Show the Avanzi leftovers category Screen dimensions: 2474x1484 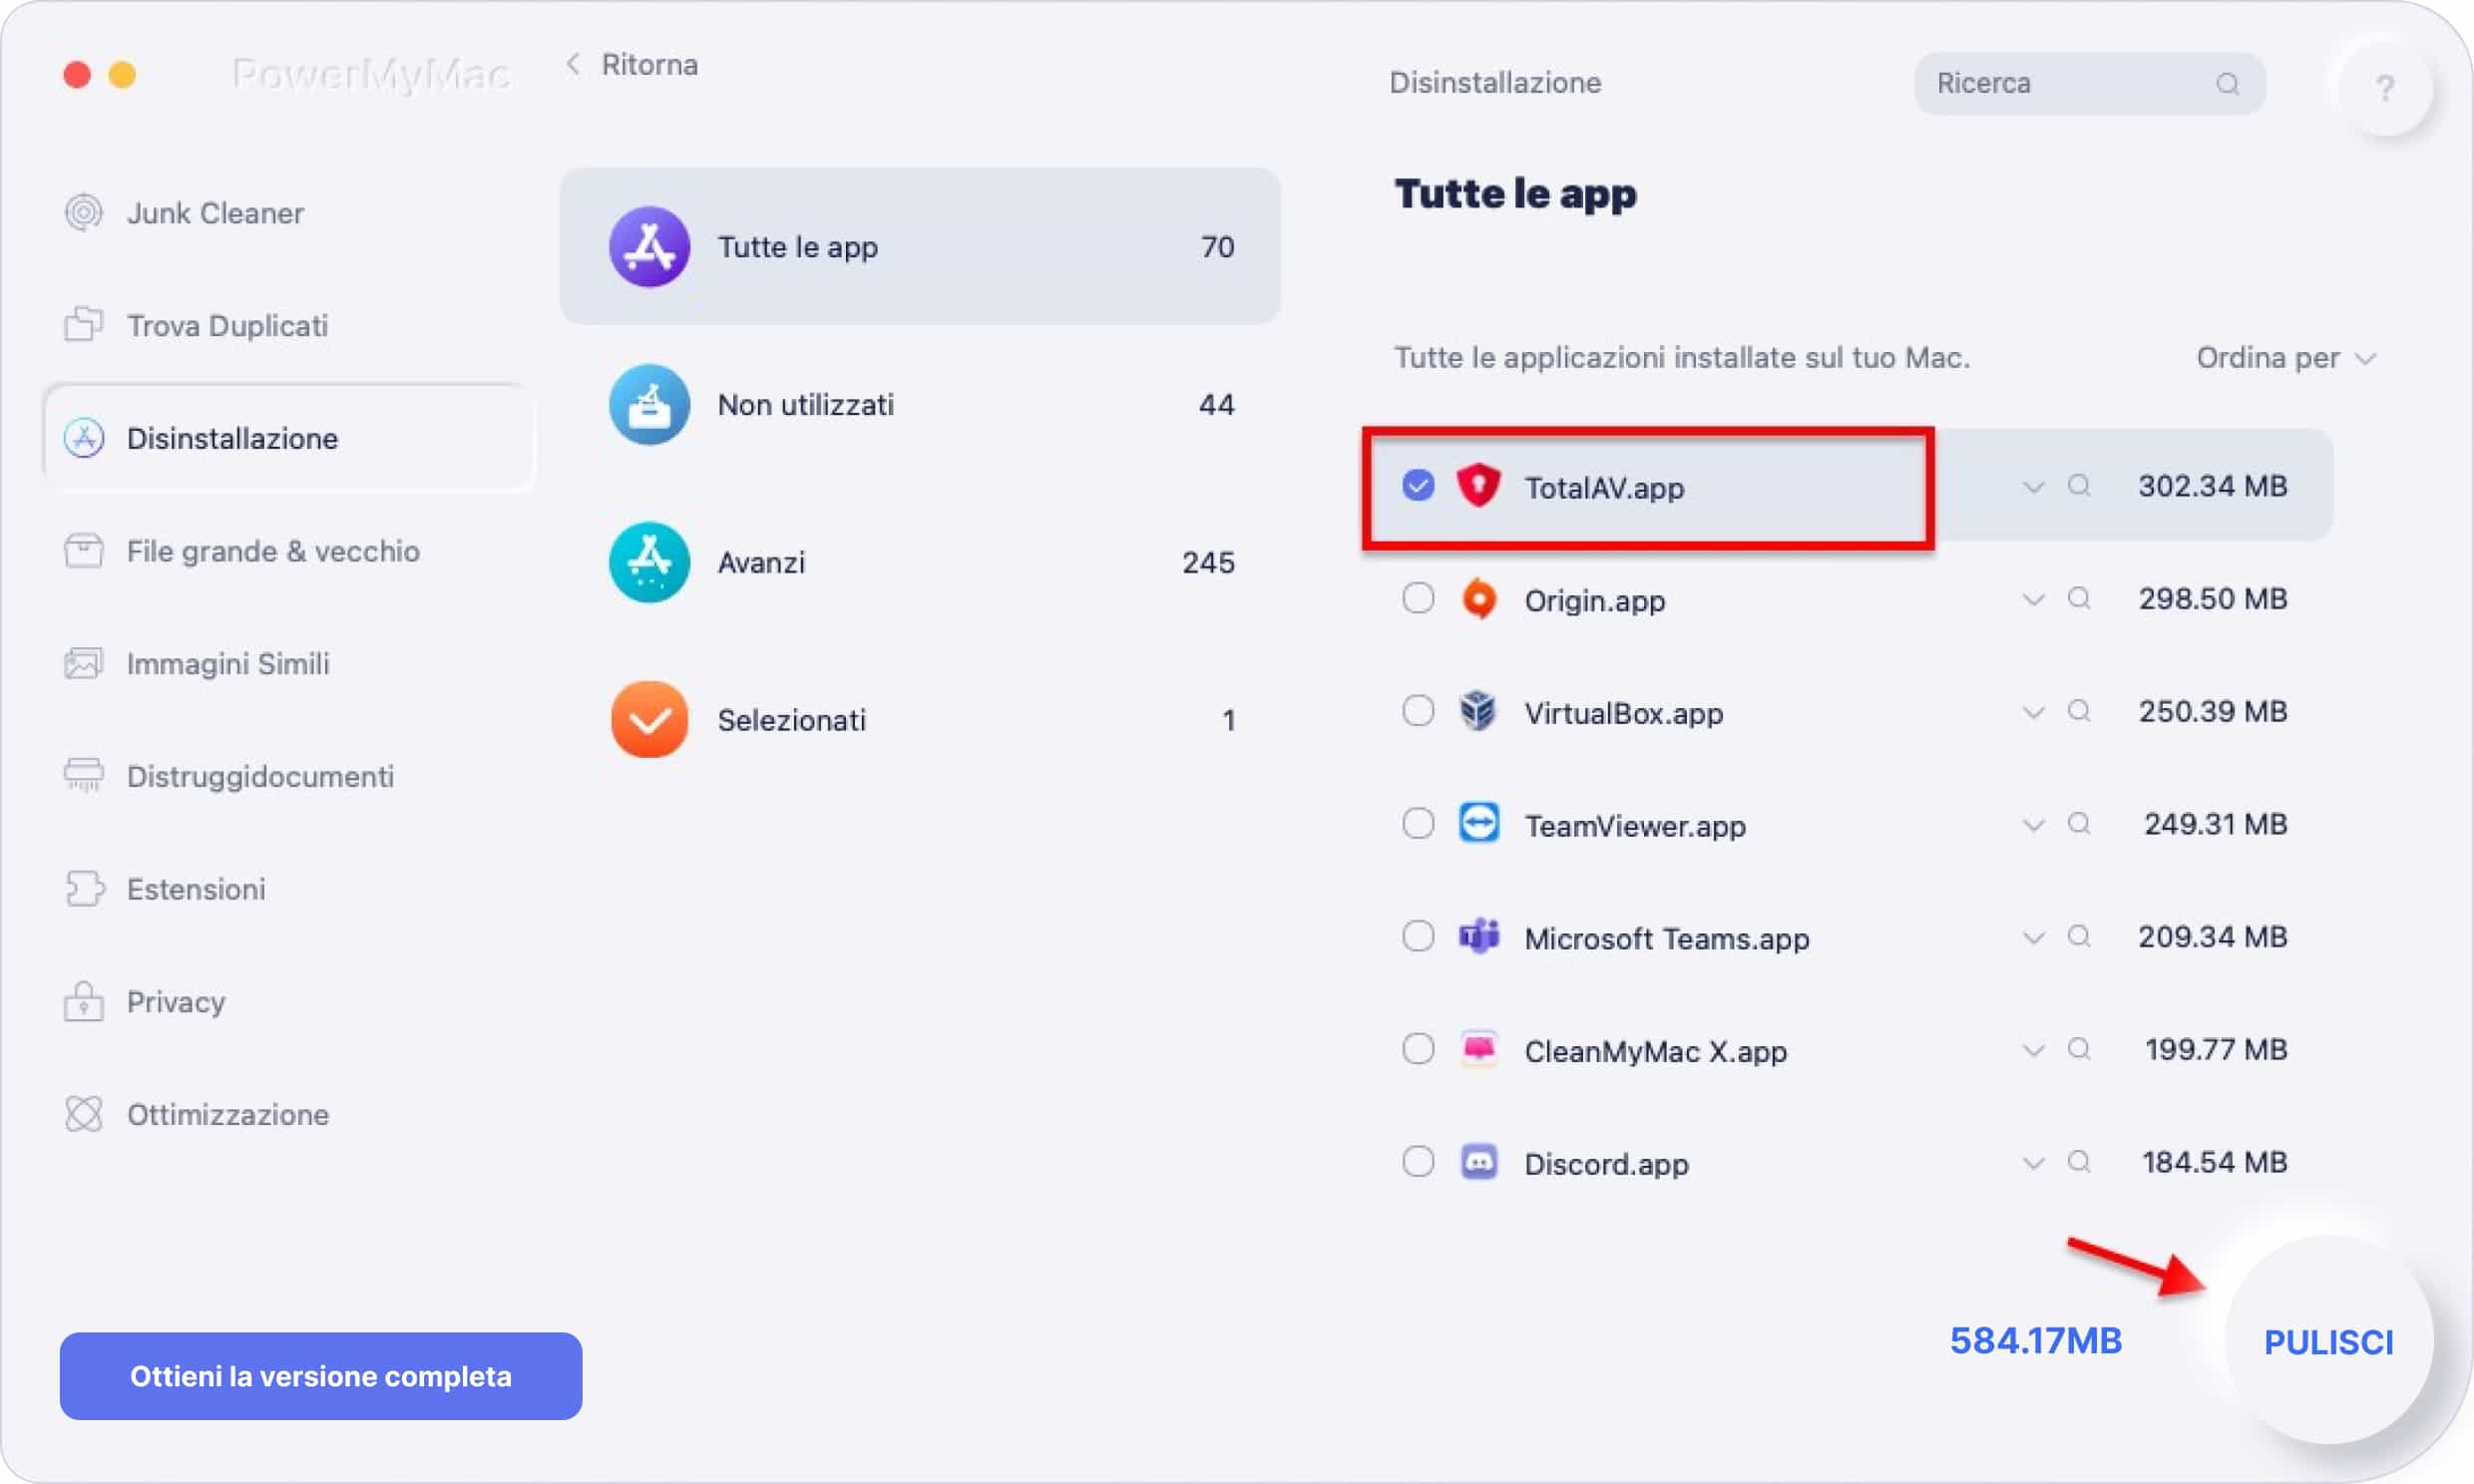coord(920,562)
